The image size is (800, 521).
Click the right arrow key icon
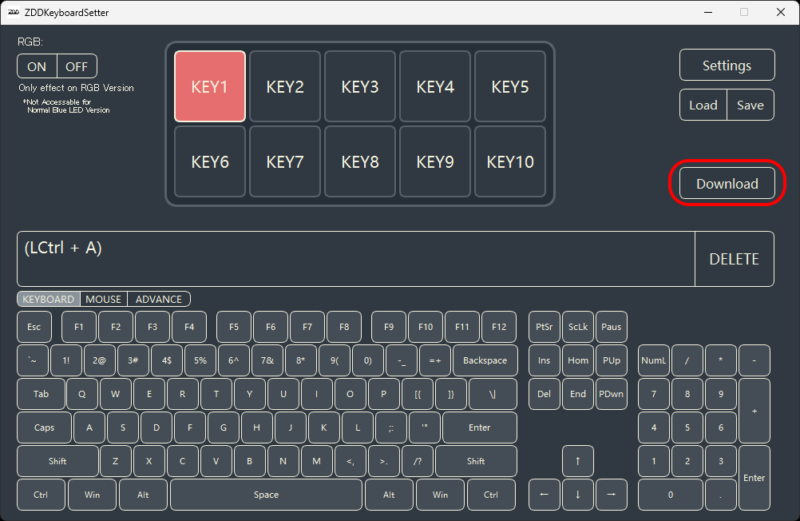click(611, 494)
